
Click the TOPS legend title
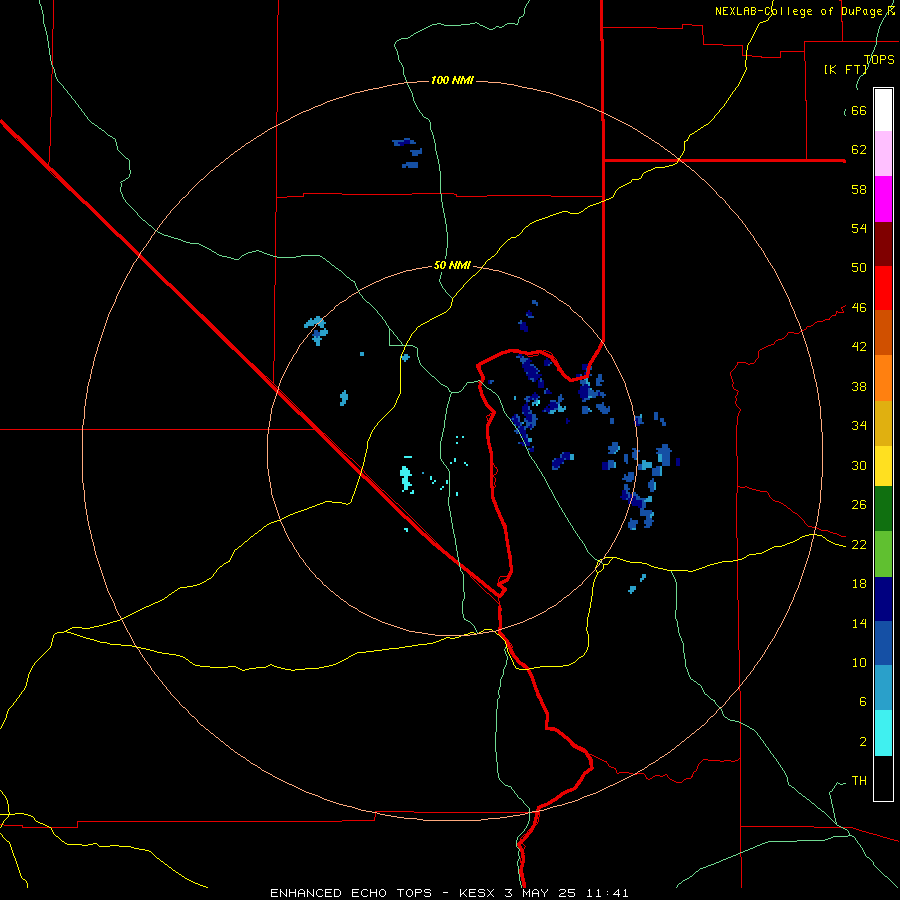click(879, 60)
